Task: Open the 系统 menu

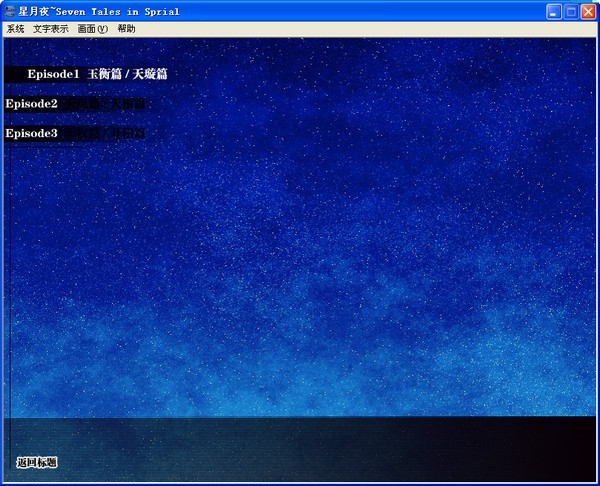Action: click(16, 29)
